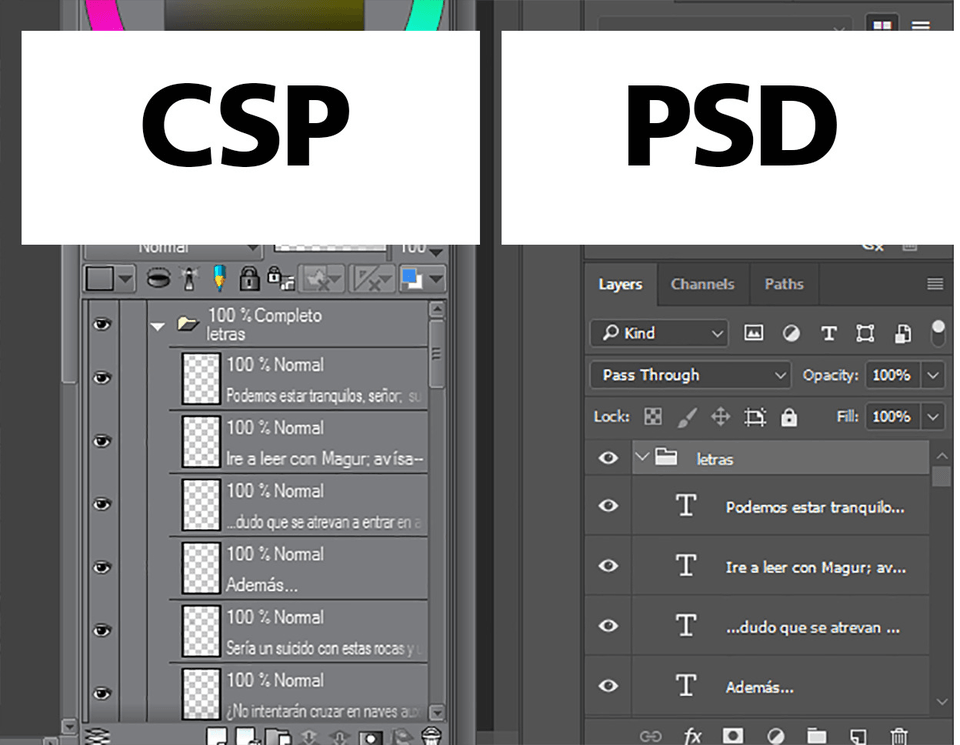Select Photoshop 'Podemos estar tranquilo...' text layer
960x745 pixels.
pos(814,507)
